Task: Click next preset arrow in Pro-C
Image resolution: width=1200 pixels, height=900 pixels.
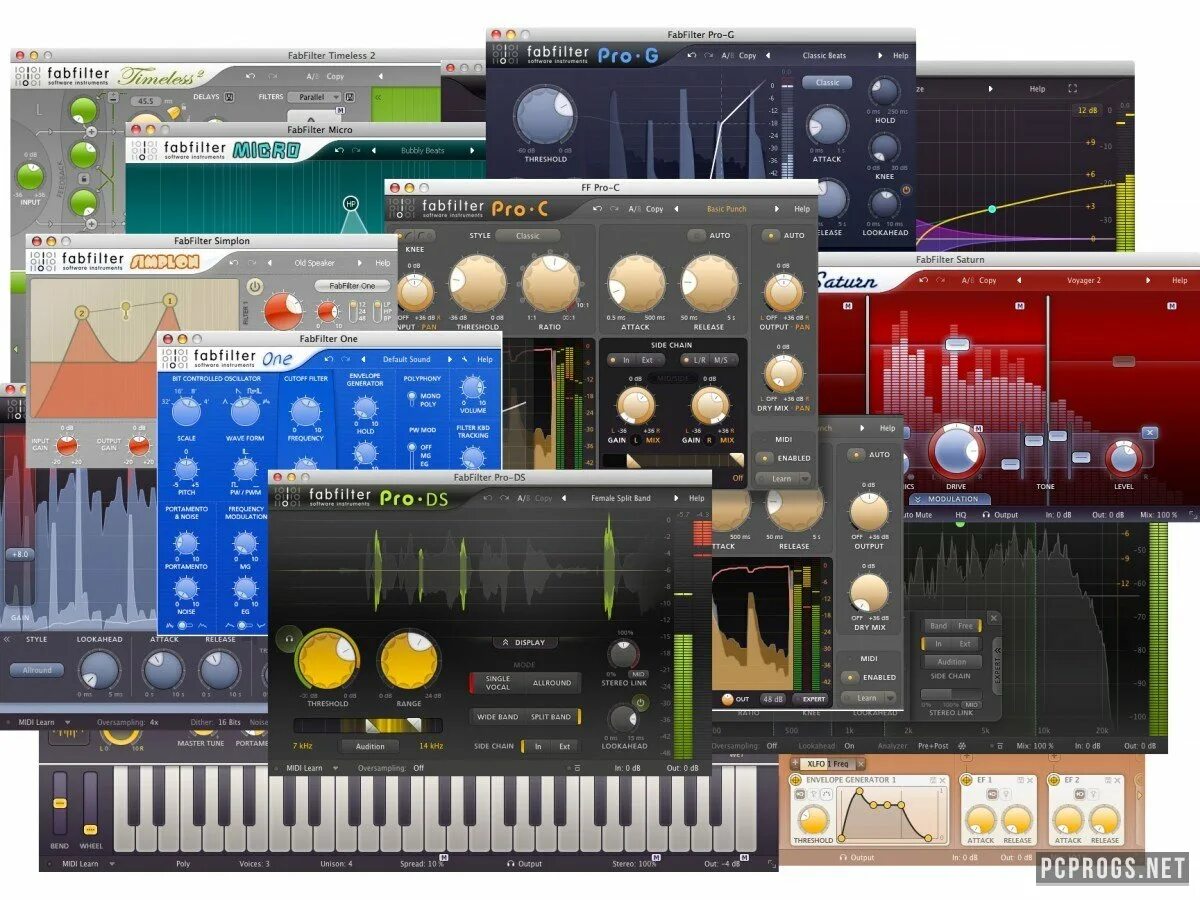Action: (777, 209)
